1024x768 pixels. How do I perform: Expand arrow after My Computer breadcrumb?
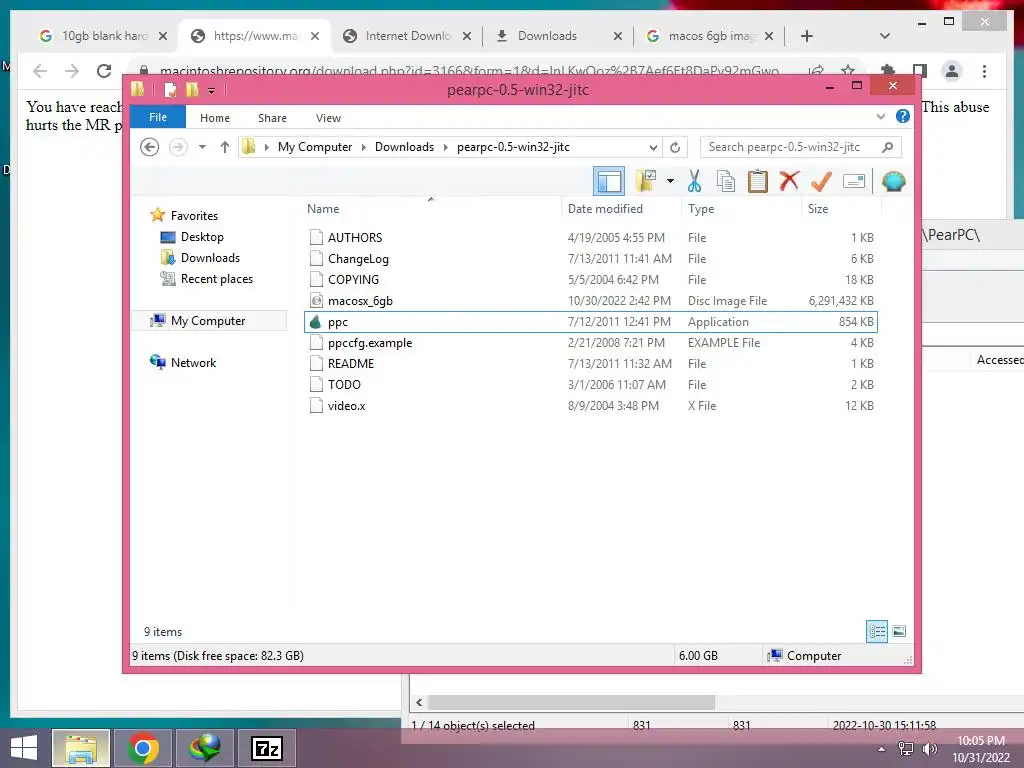364,147
